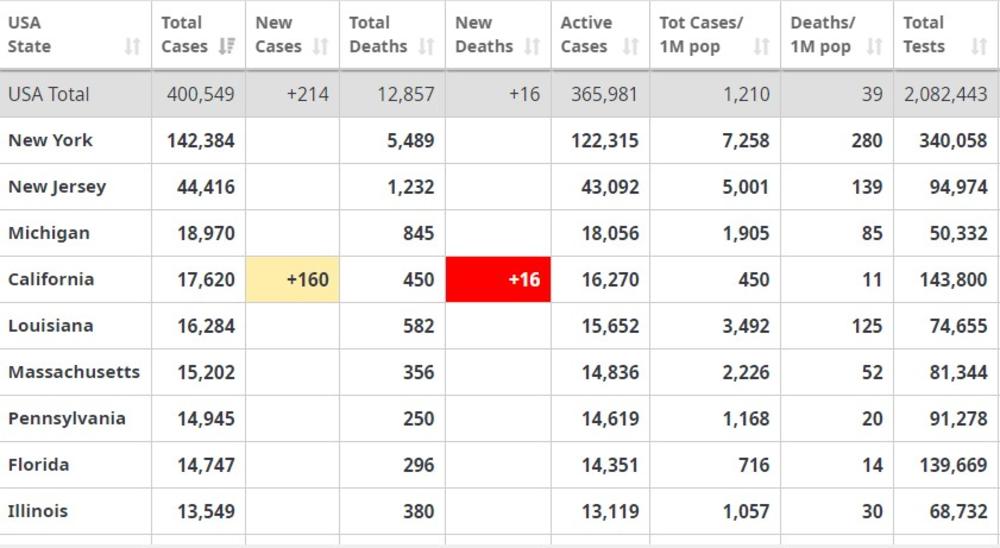Click the California state name
1000x548 pixels.
click(51, 279)
